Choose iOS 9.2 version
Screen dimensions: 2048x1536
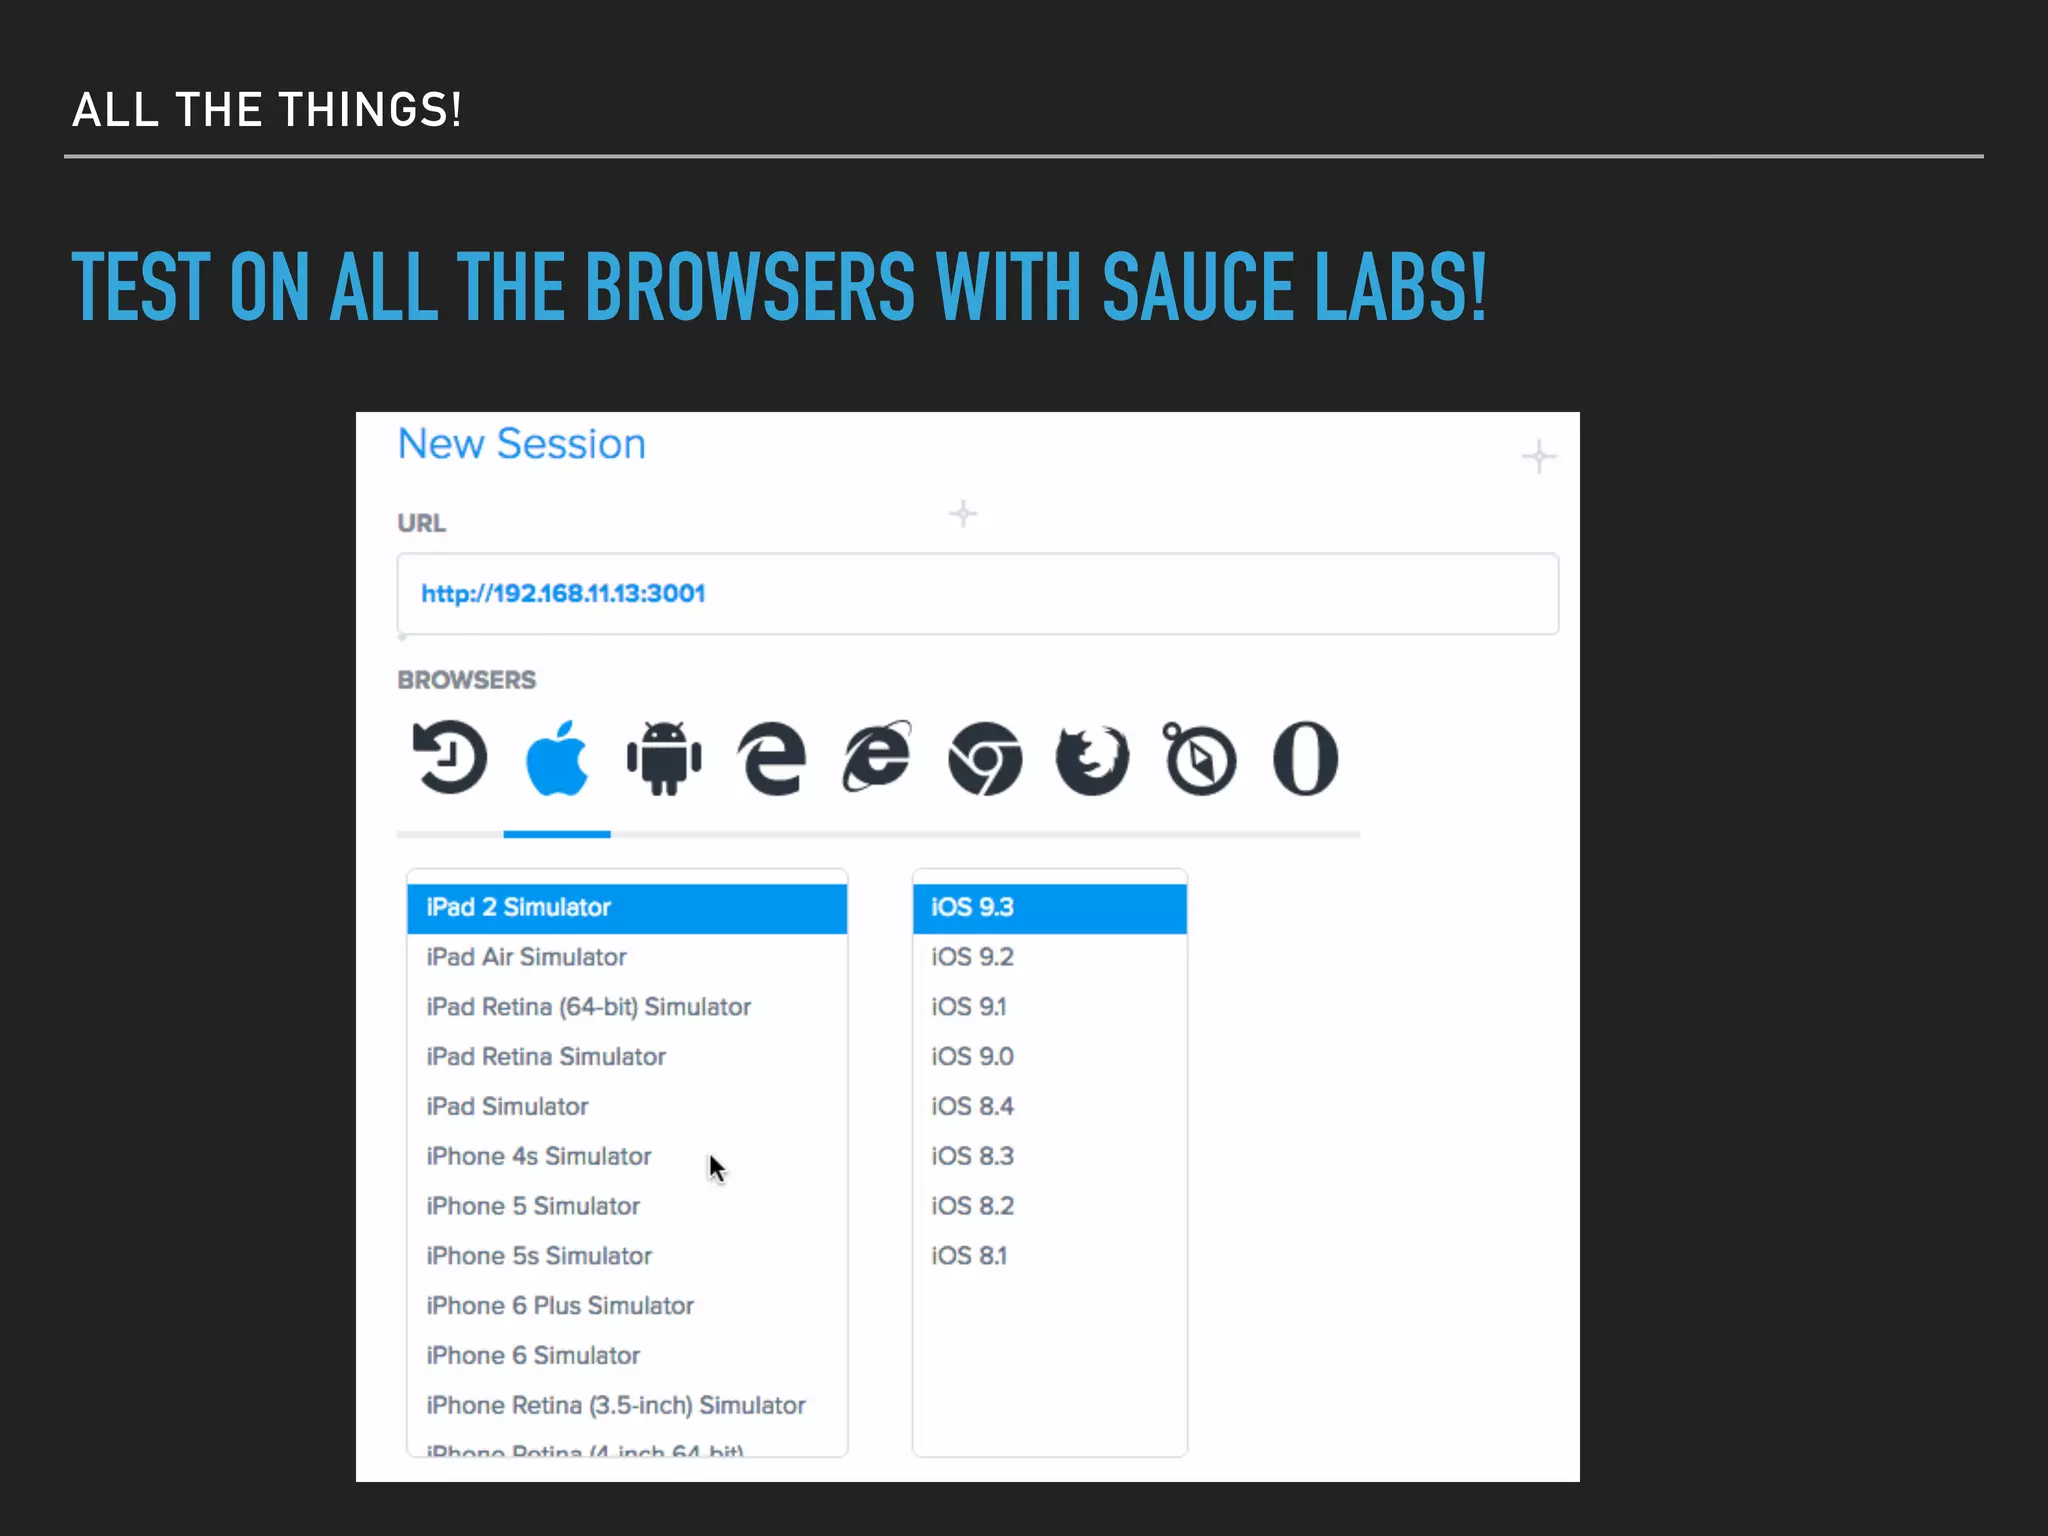click(x=972, y=957)
